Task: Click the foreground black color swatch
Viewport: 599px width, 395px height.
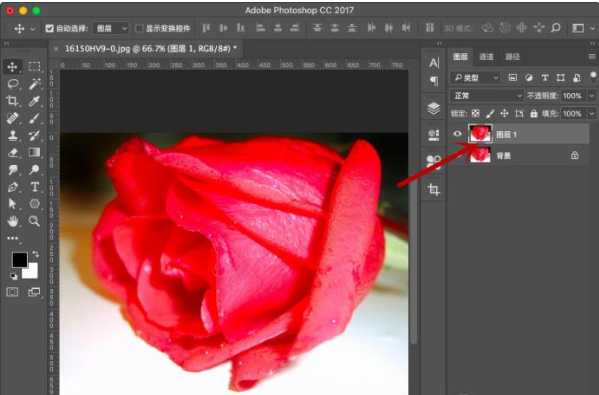Action: [x=19, y=260]
